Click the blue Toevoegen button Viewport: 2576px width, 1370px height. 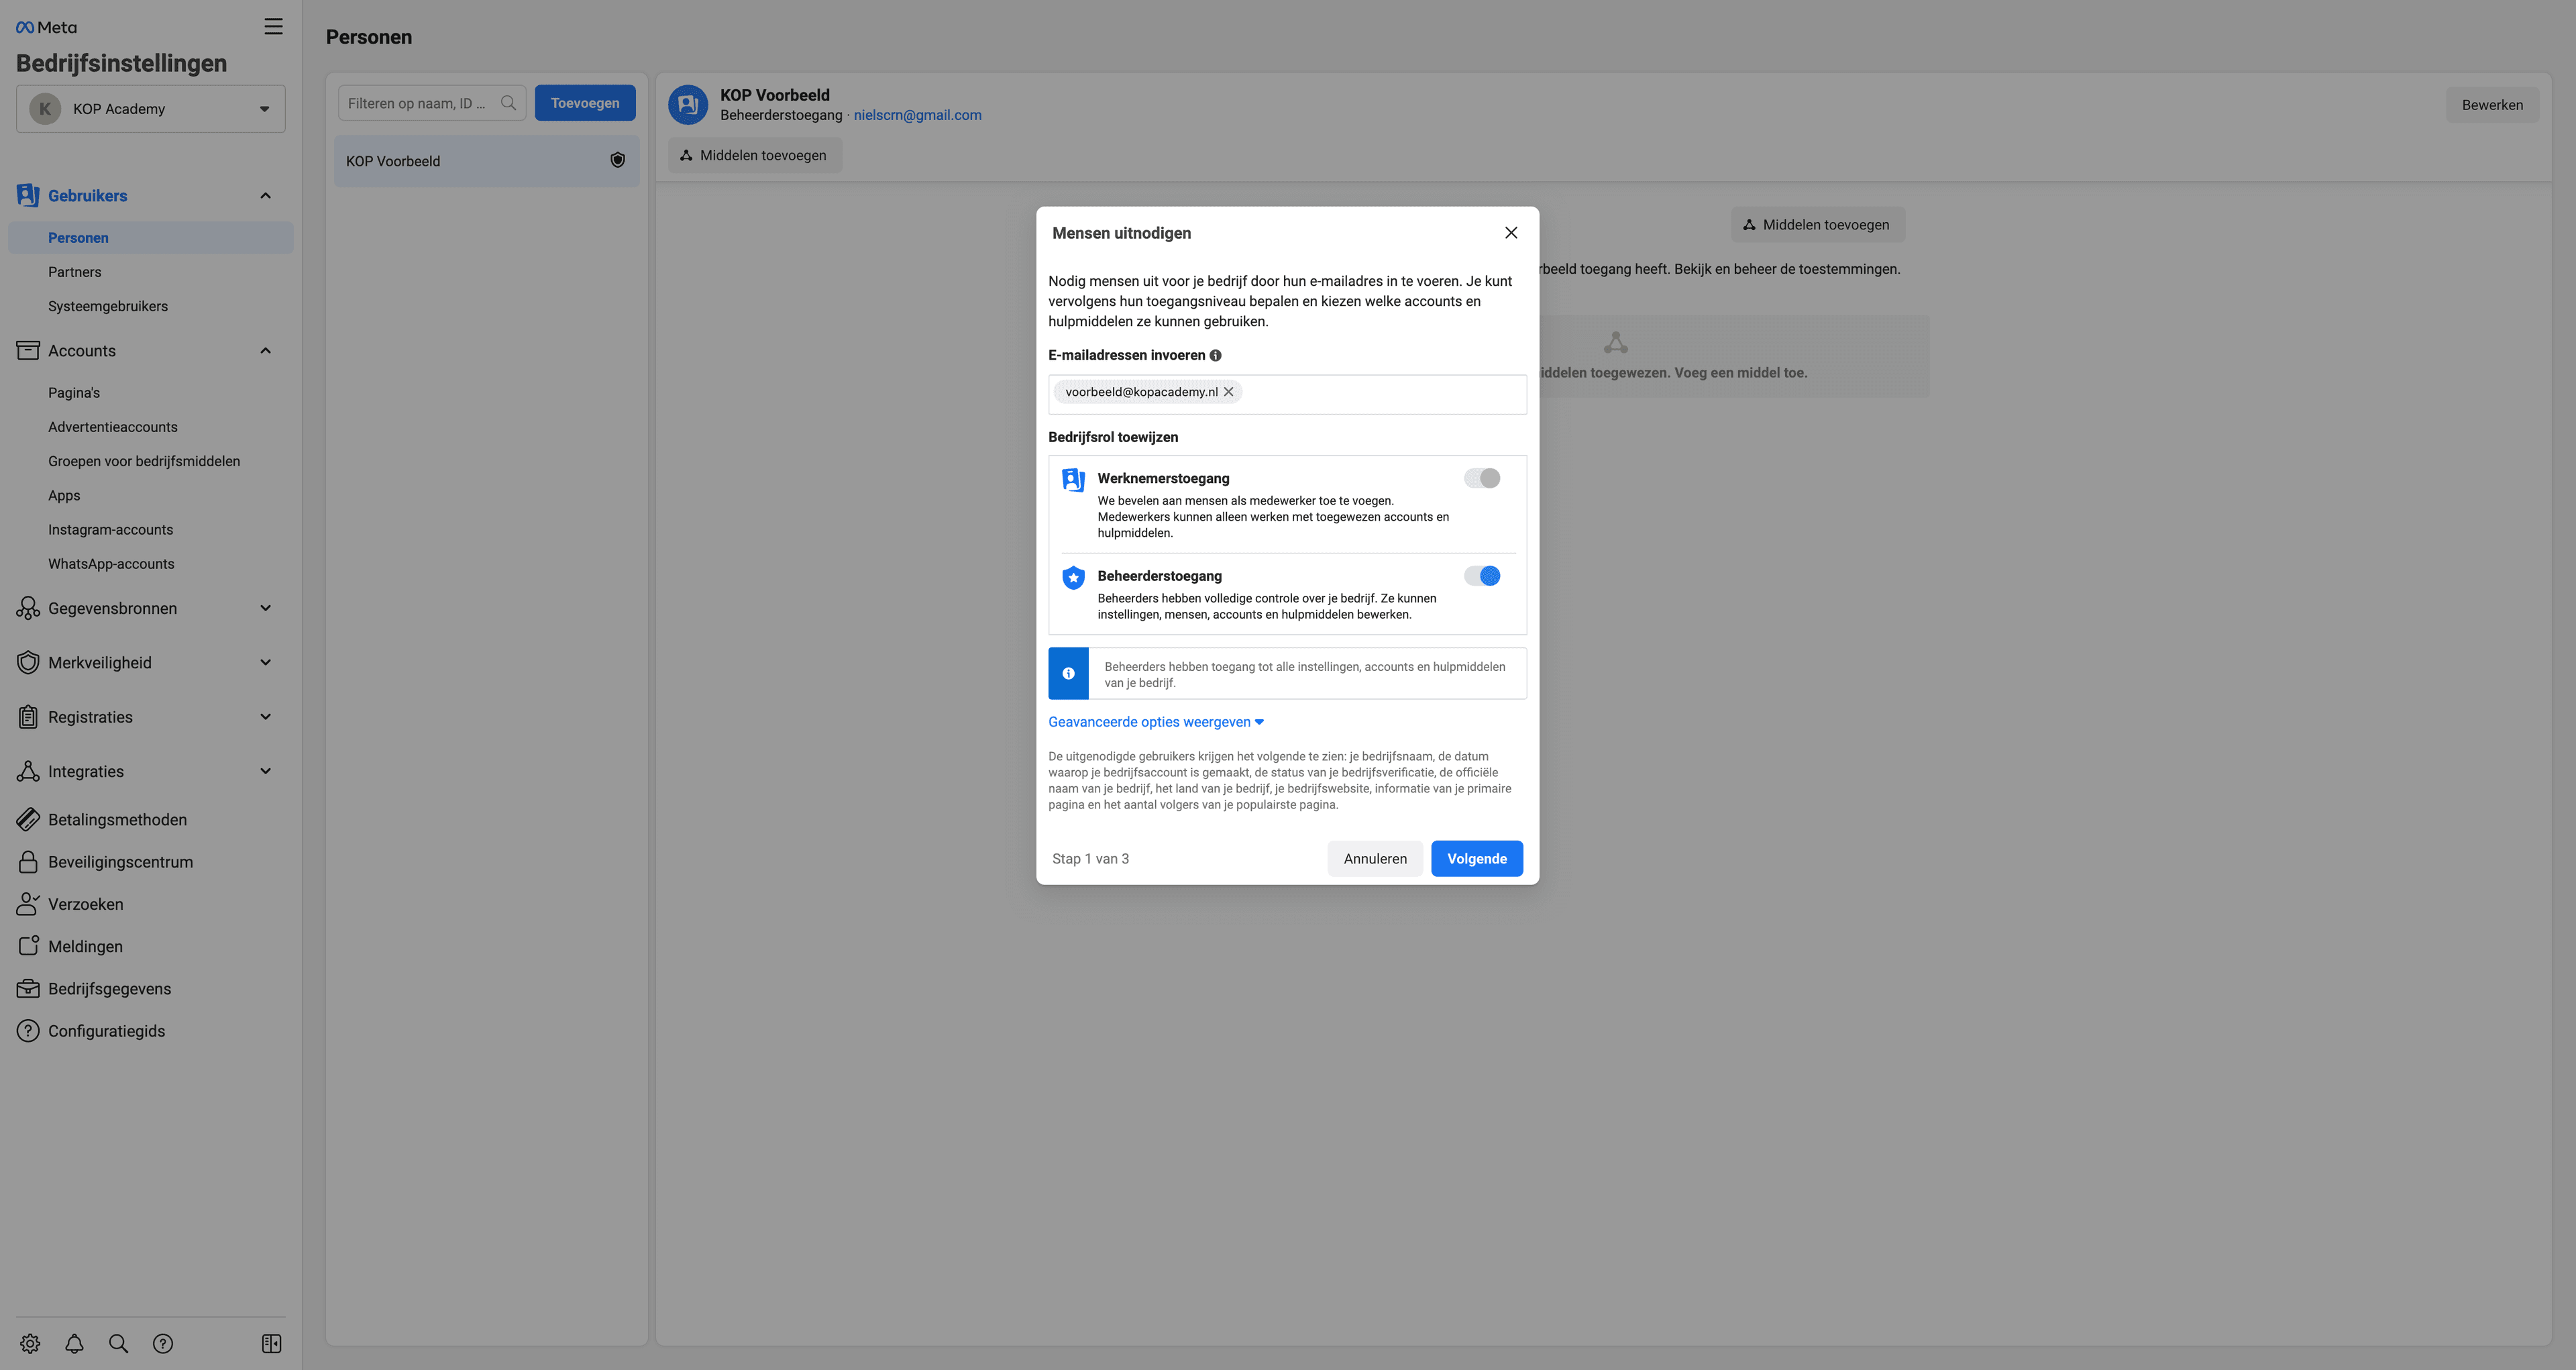[x=585, y=103]
